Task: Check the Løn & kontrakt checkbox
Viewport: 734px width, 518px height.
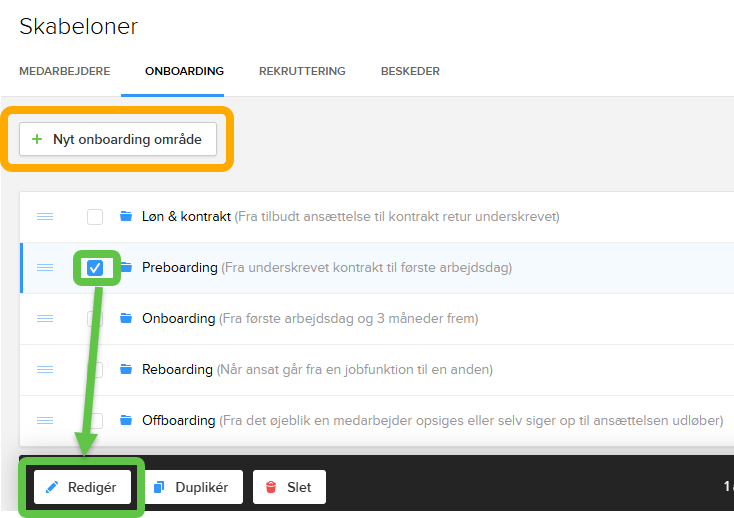Action: pos(95,217)
